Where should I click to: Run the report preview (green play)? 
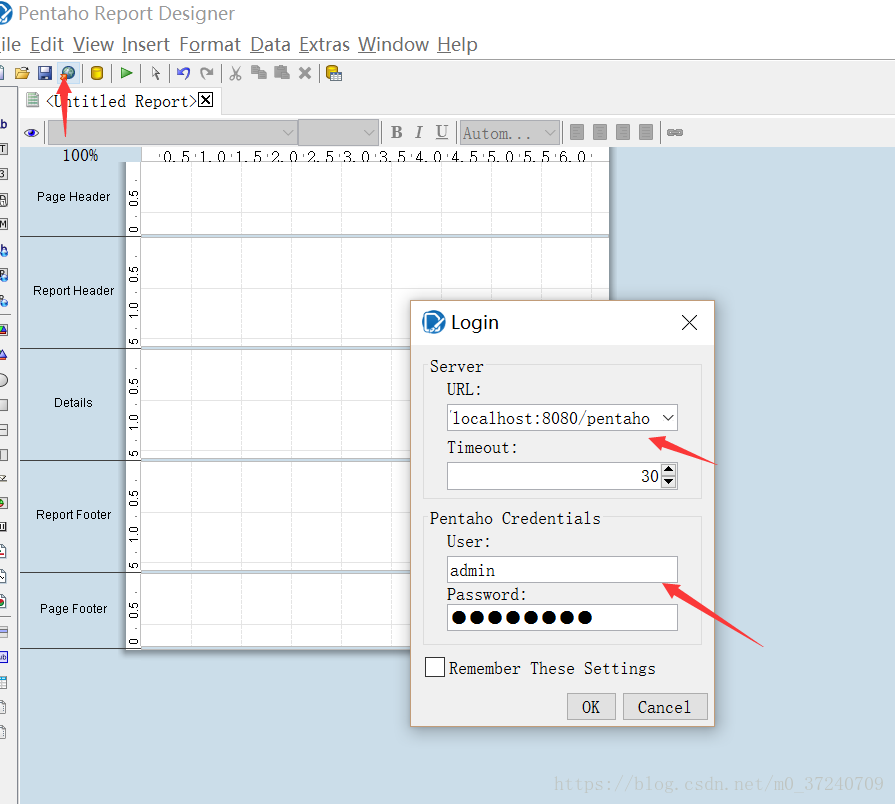(127, 73)
